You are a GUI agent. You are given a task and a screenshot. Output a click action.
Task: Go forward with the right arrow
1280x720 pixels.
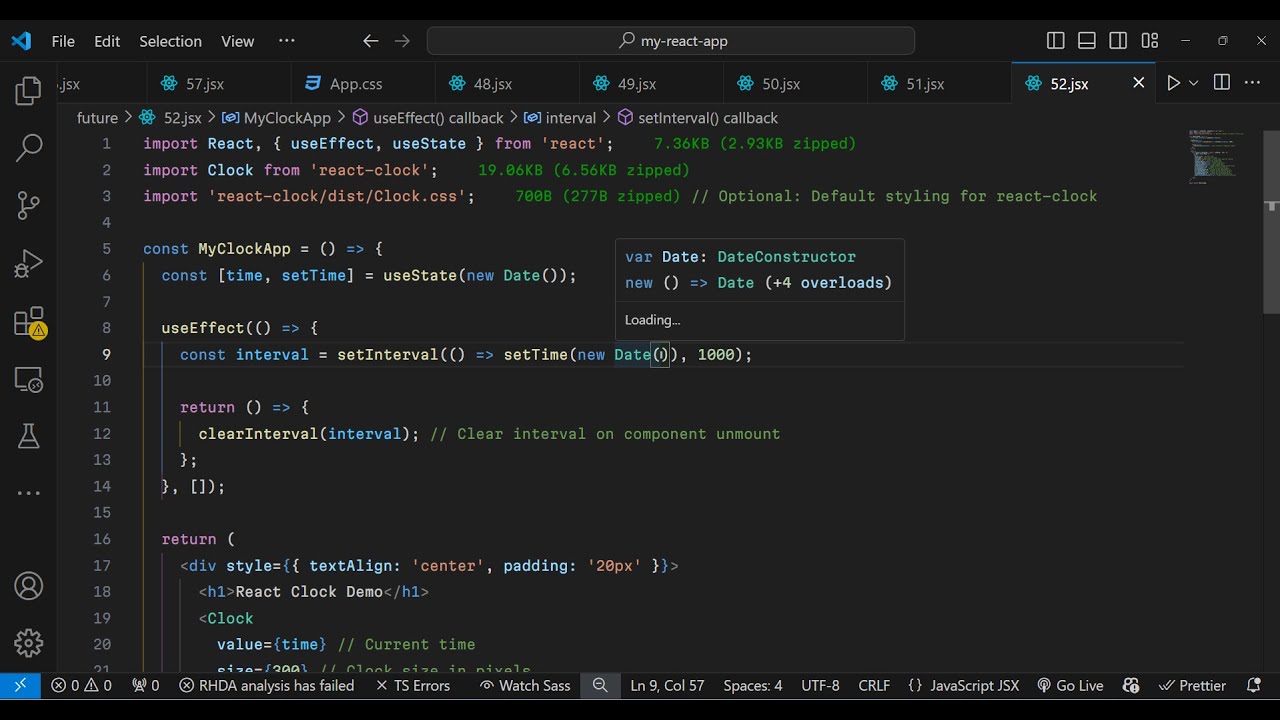click(402, 41)
